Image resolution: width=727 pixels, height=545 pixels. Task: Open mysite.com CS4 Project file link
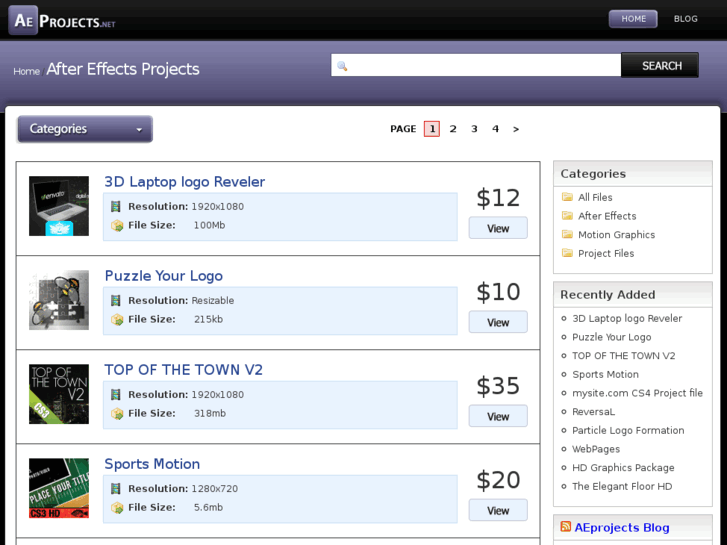(x=637, y=393)
